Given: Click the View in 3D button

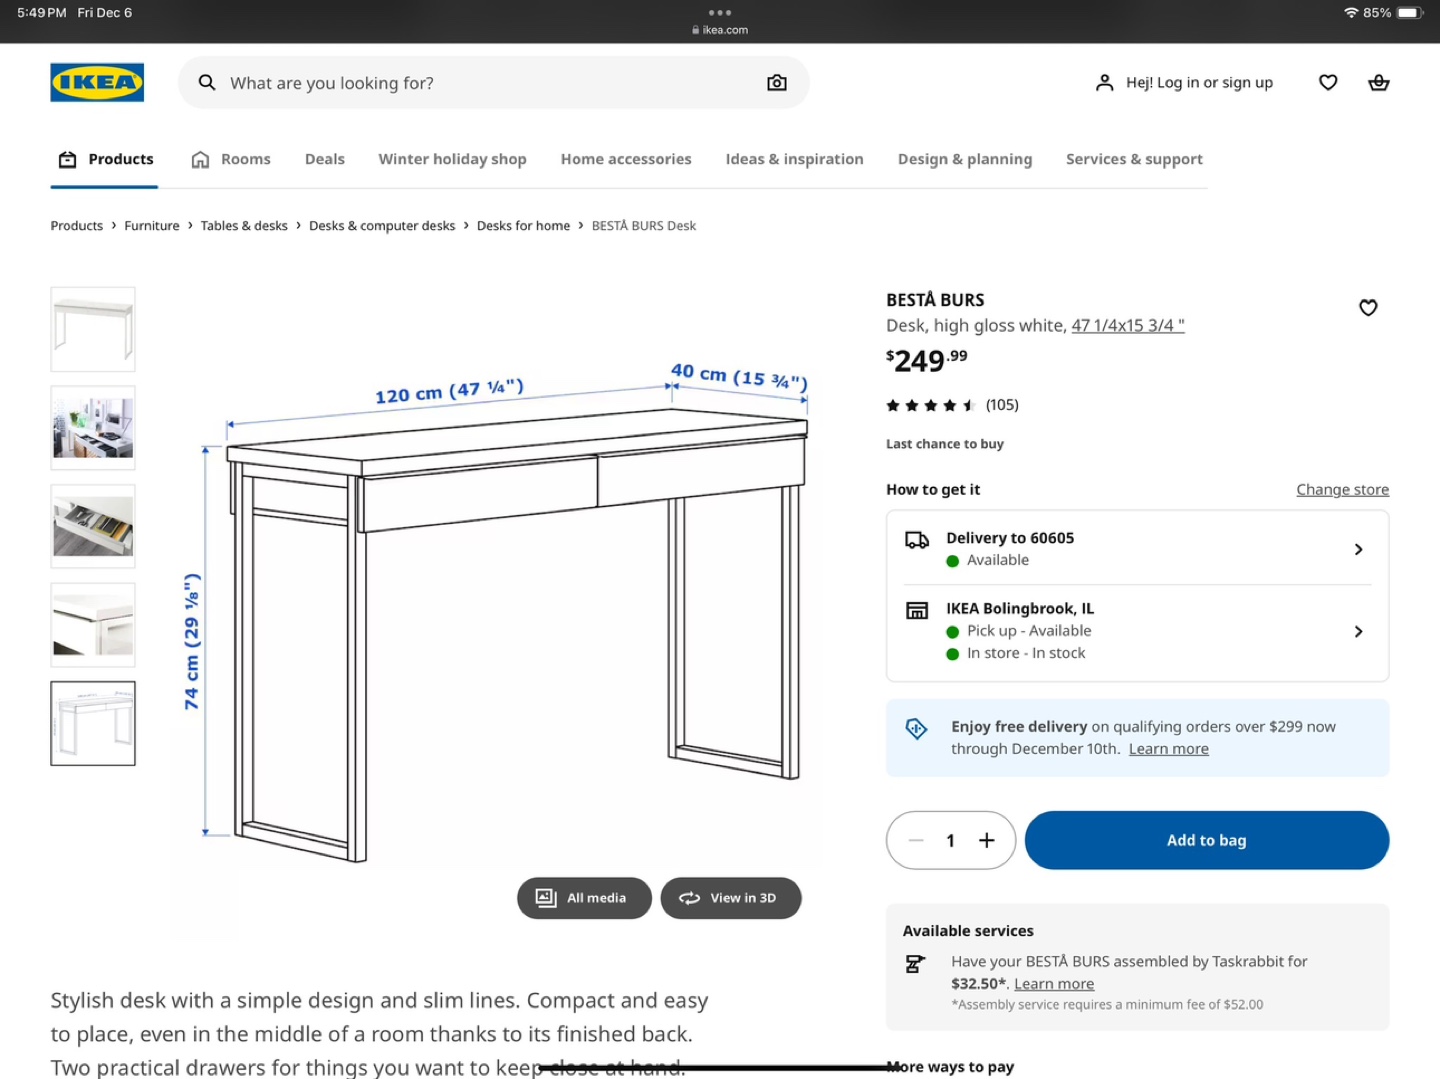Looking at the screenshot, I should (731, 898).
